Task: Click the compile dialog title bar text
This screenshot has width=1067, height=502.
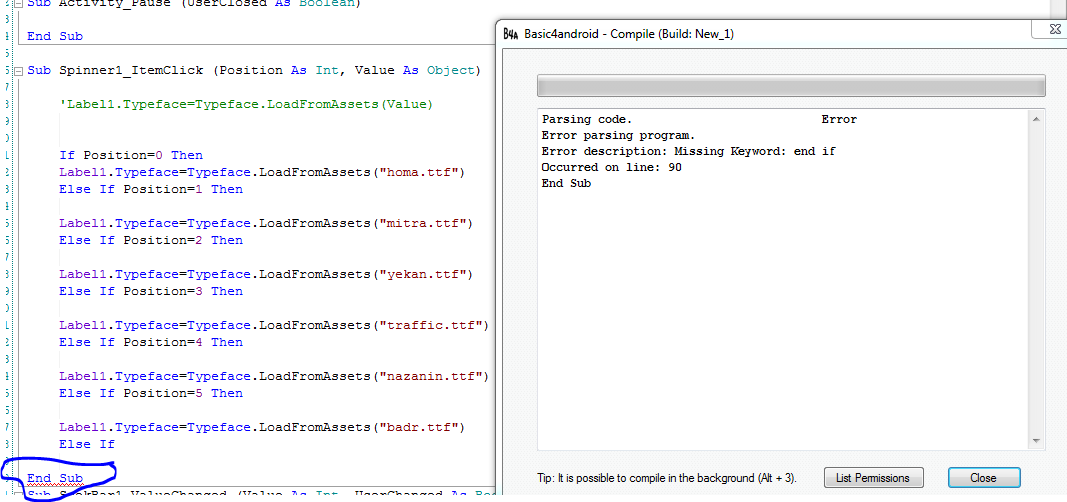Action: click(630, 33)
